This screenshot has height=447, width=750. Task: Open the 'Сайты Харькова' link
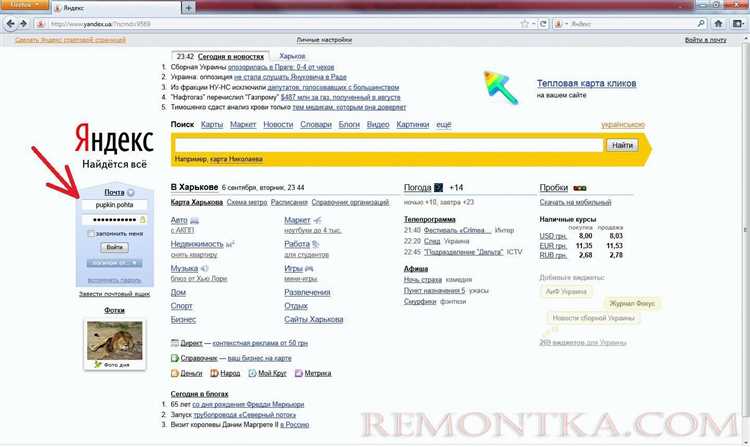313,319
